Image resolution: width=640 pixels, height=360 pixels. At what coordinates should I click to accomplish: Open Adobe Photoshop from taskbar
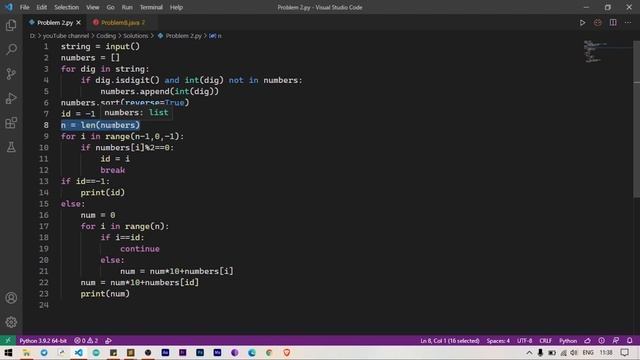[x=200, y=353]
